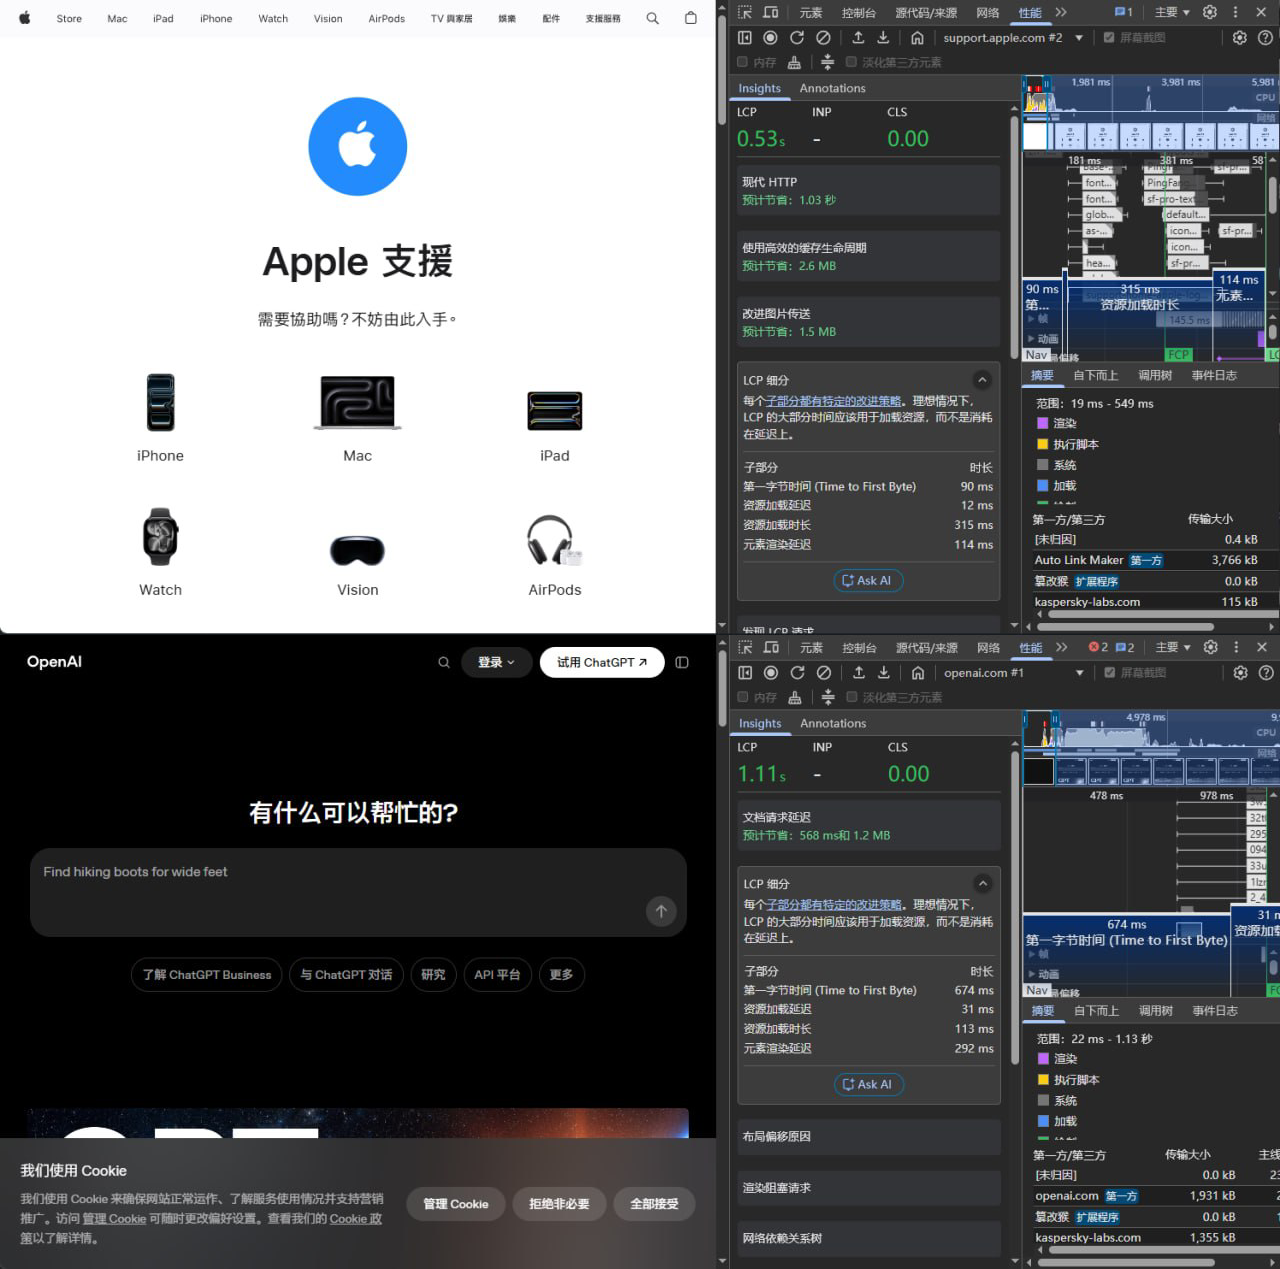
Task: Open 主要 context dropdown in openai.com DevTools
Action: [1173, 647]
